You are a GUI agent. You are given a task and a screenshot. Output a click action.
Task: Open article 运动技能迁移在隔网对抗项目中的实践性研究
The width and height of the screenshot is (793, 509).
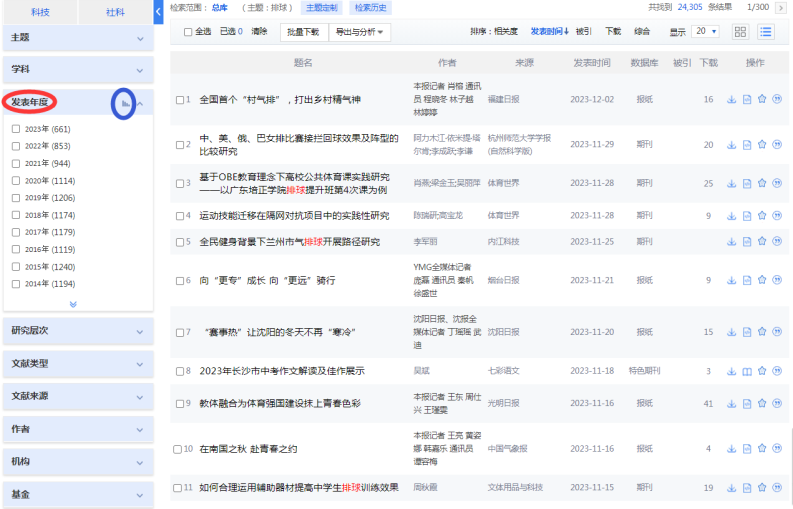tap(294, 216)
